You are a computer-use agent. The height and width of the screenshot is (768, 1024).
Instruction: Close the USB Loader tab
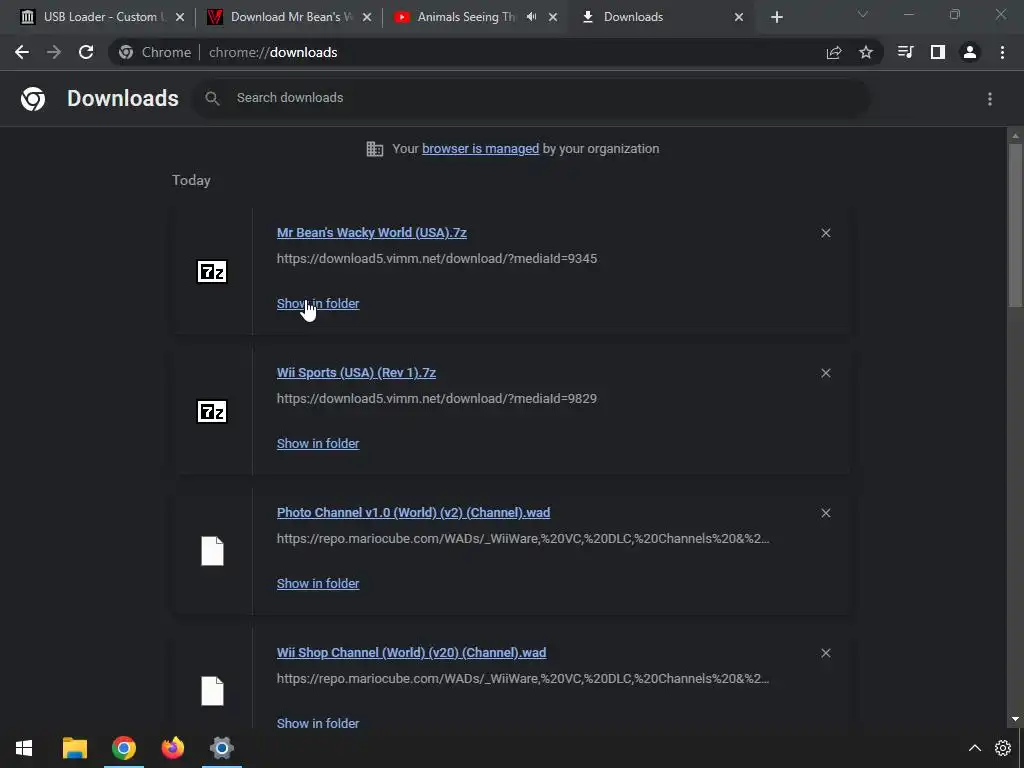tap(180, 17)
